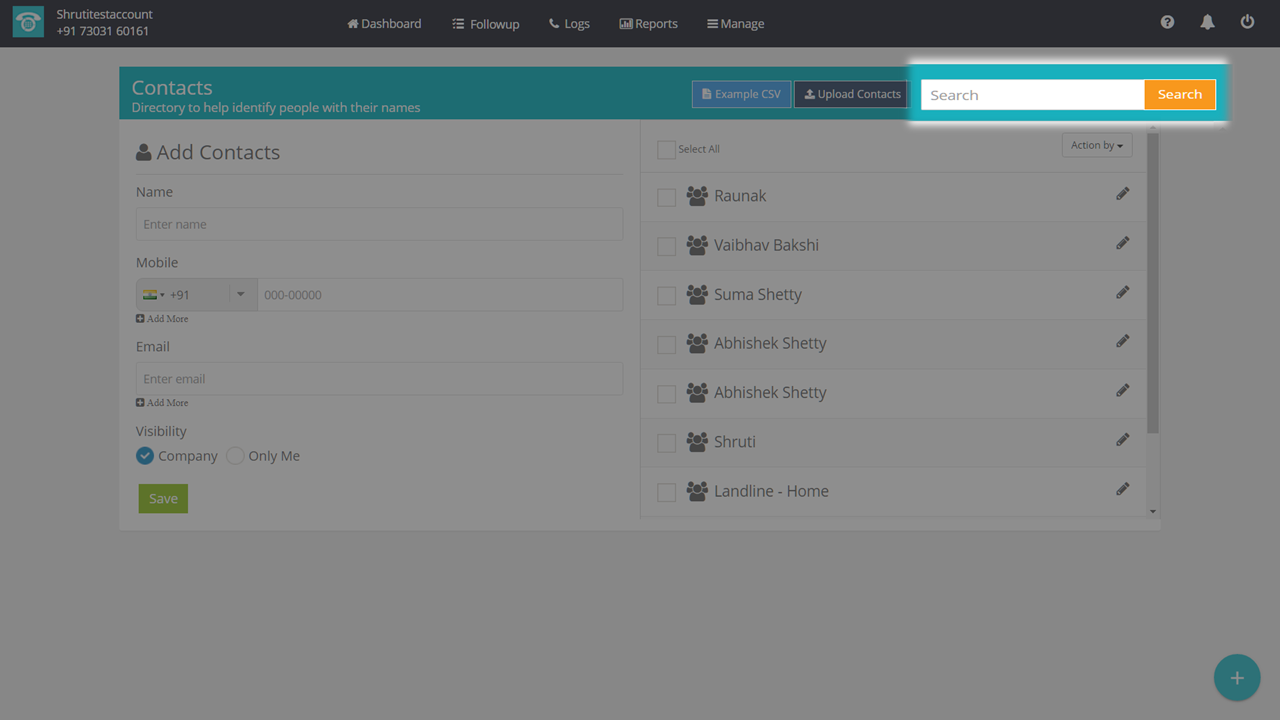Viewport: 1280px width, 720px height.
Task: Click the floating plus button
Action: (x=1237, y=678)
